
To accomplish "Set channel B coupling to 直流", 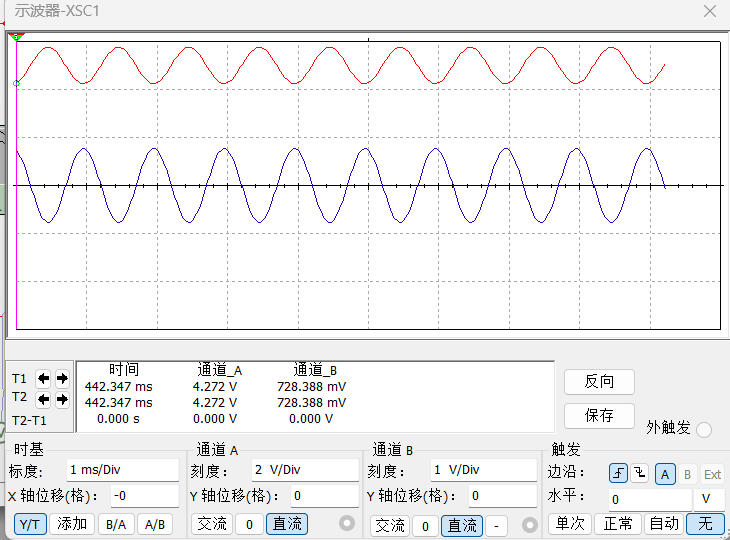I will pos(462,526).
